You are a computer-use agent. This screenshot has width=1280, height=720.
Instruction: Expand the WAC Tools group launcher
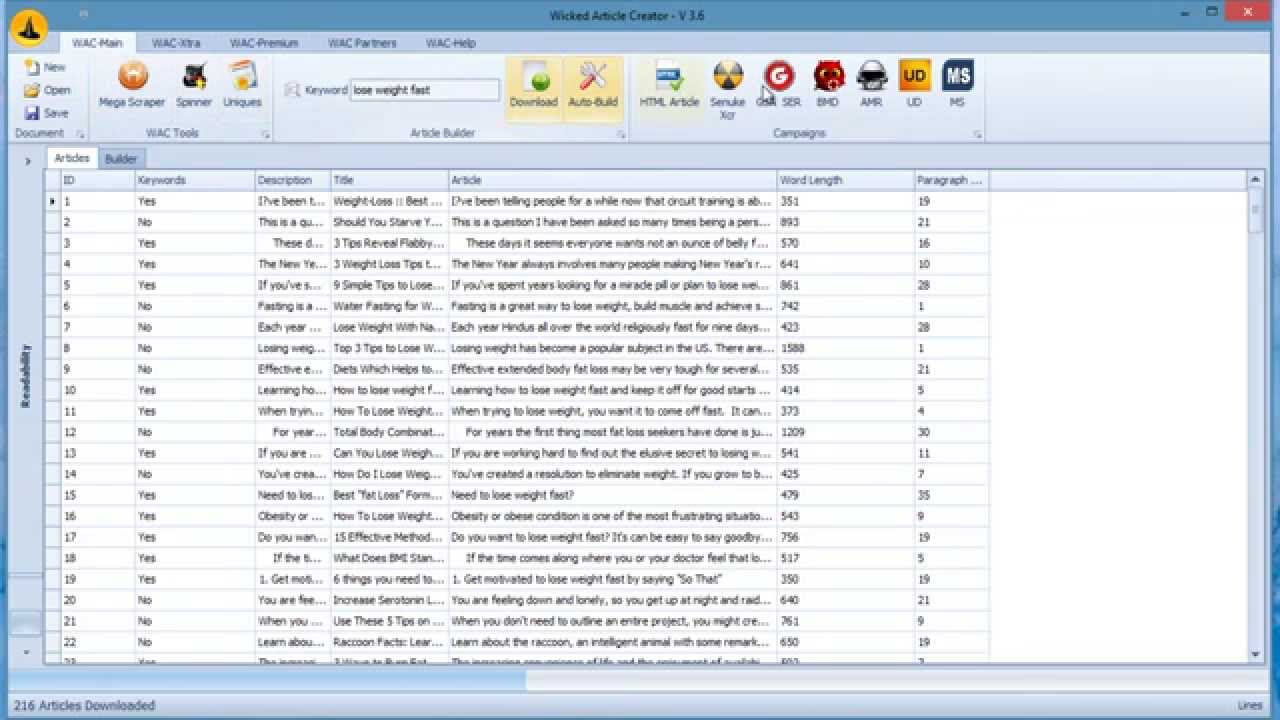click(x=266, y=134)
